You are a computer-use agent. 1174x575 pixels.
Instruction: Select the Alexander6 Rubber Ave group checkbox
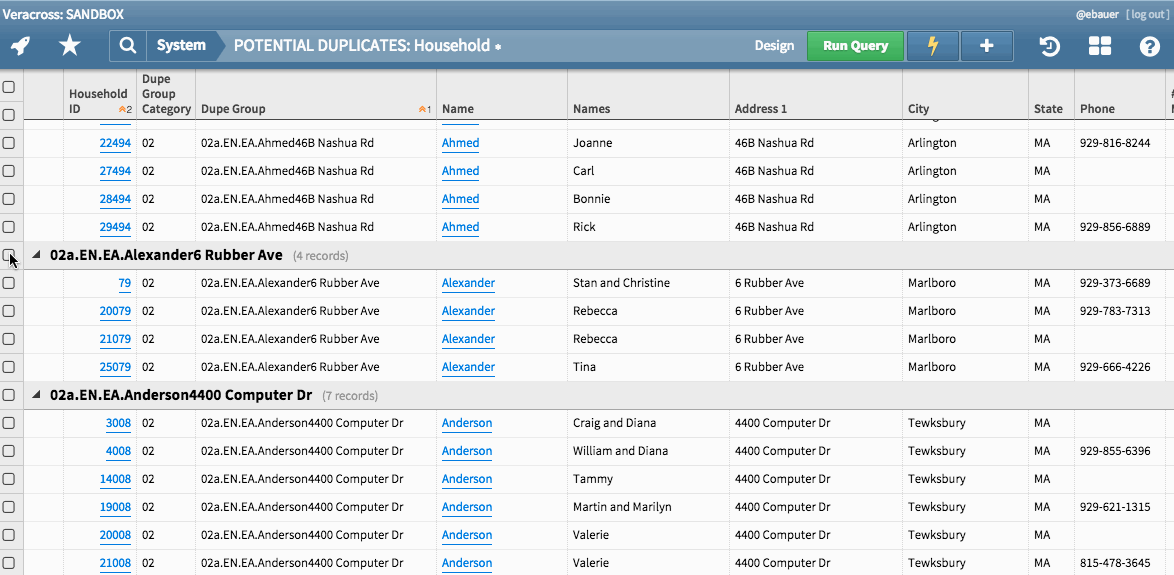coord(9,255)
